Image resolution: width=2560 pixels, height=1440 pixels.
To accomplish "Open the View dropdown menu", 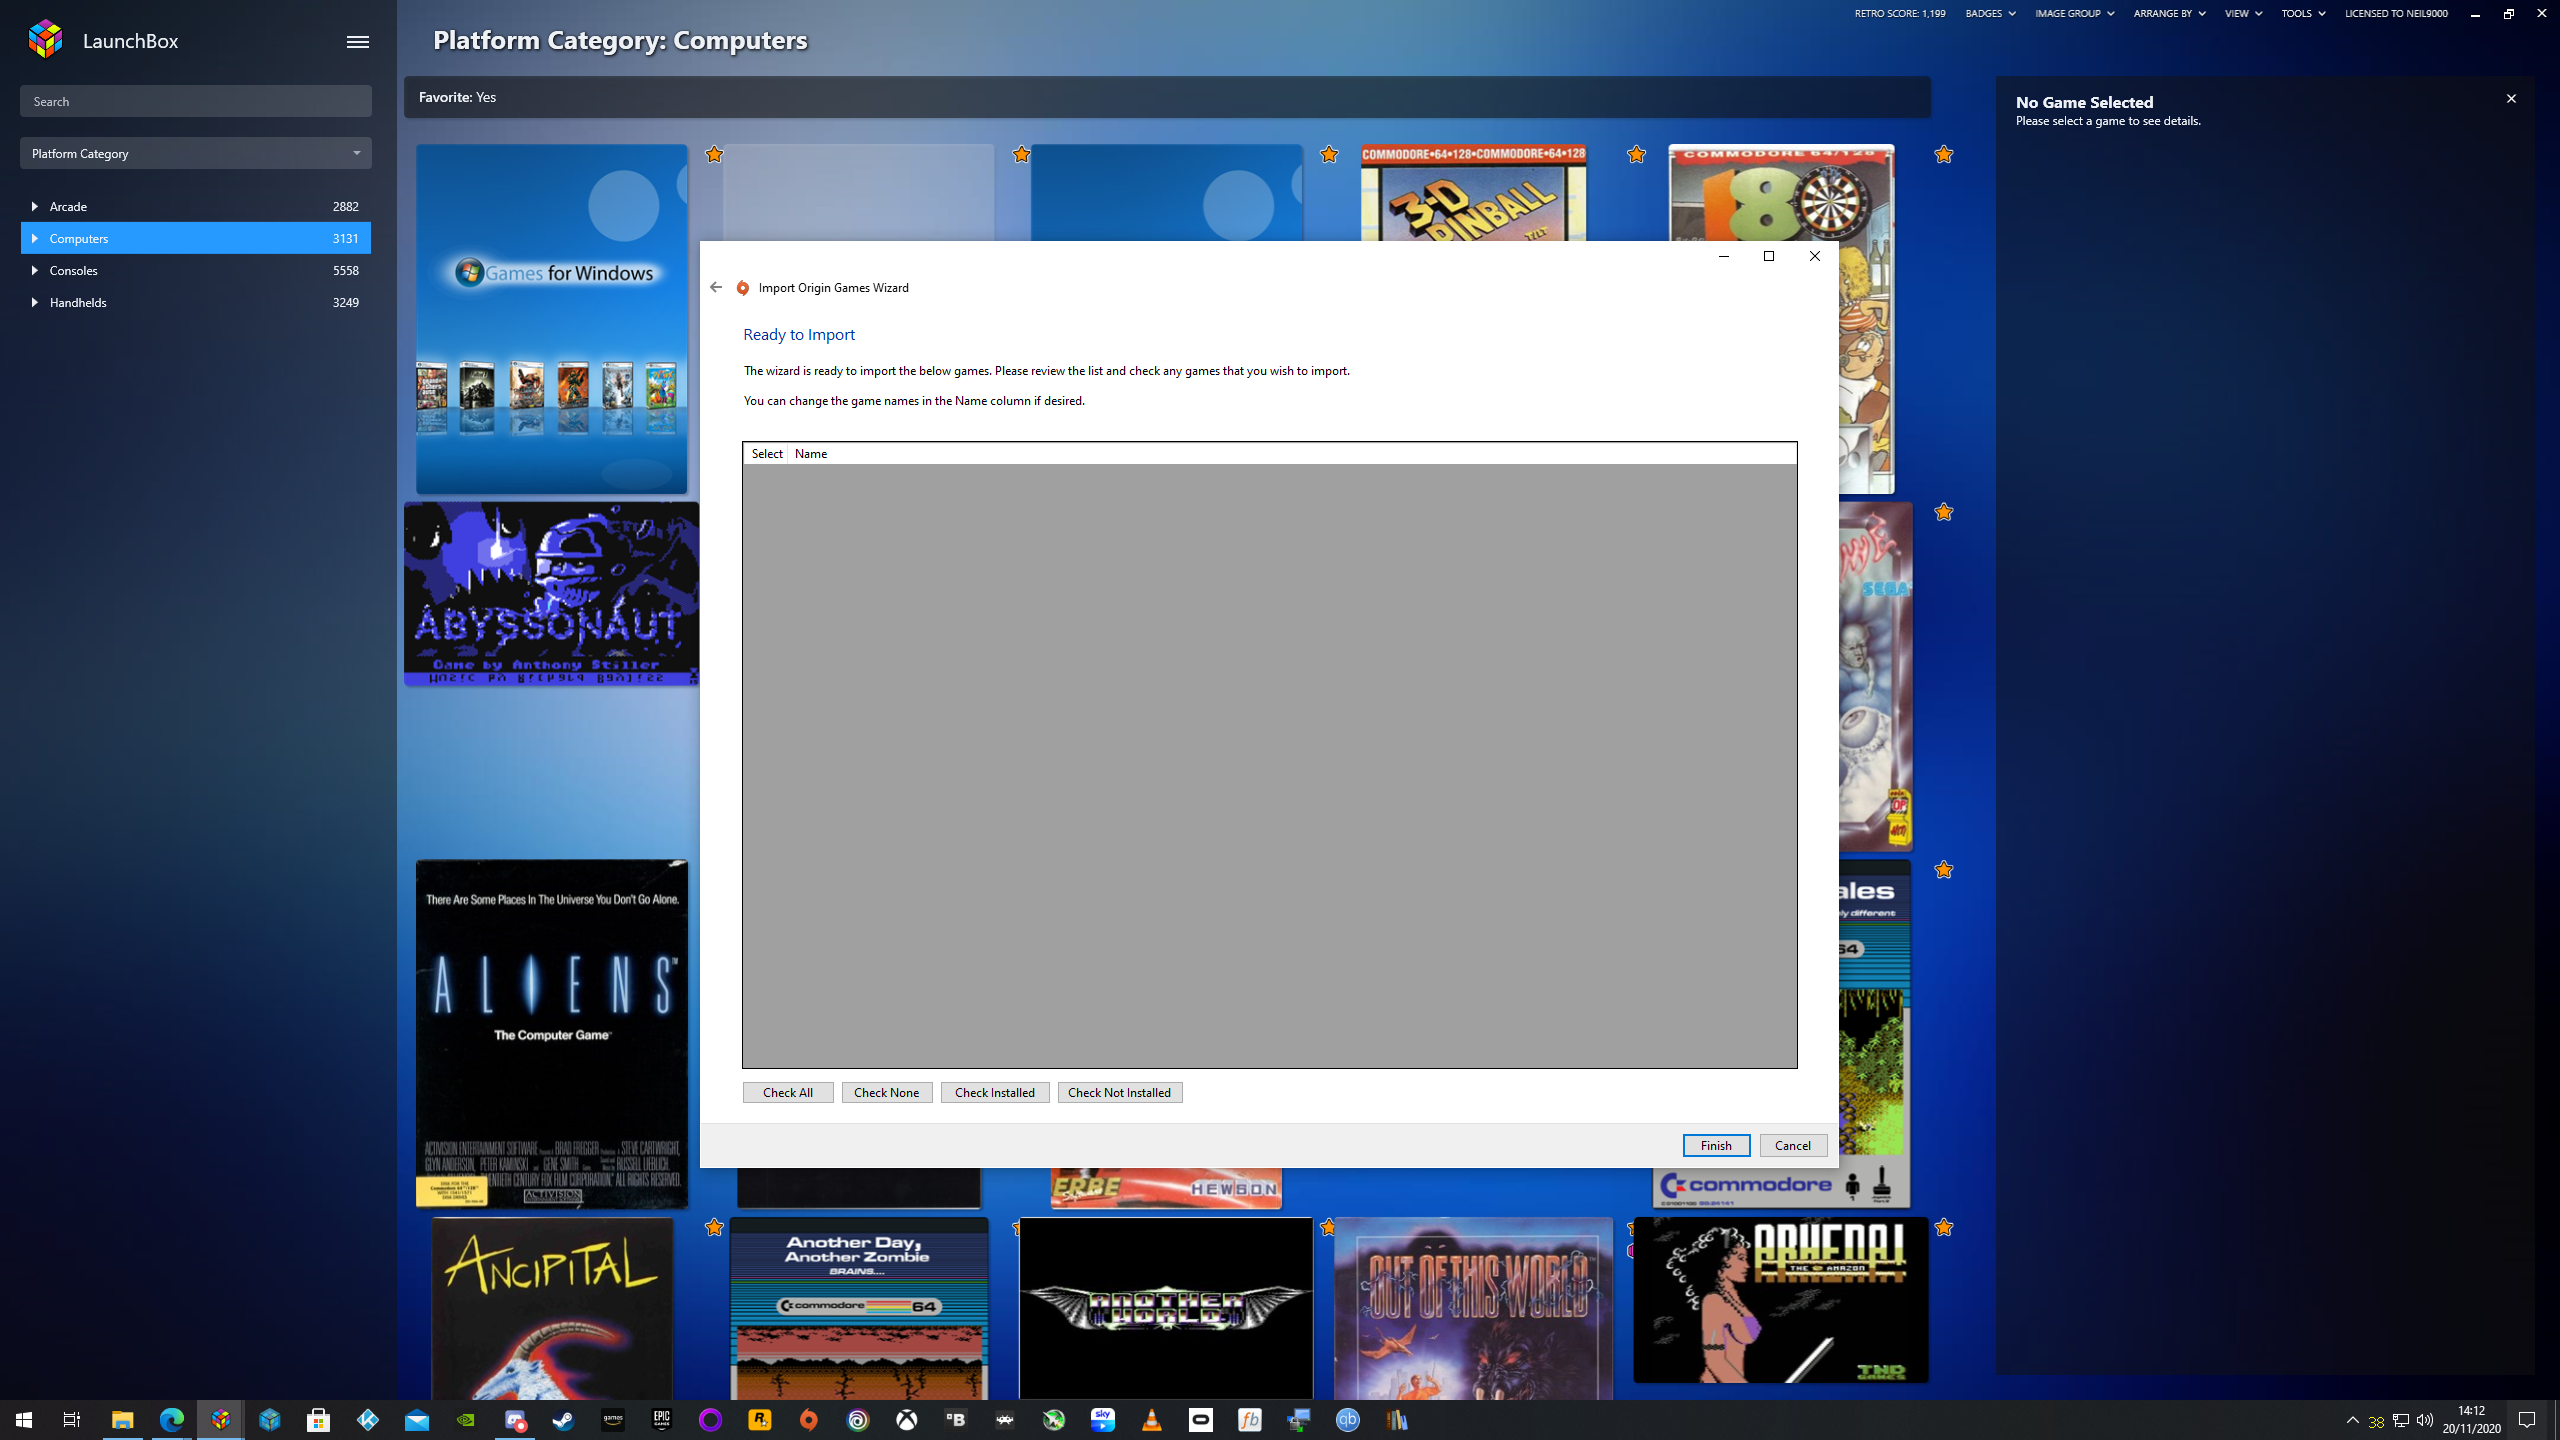I will 2243,13.
